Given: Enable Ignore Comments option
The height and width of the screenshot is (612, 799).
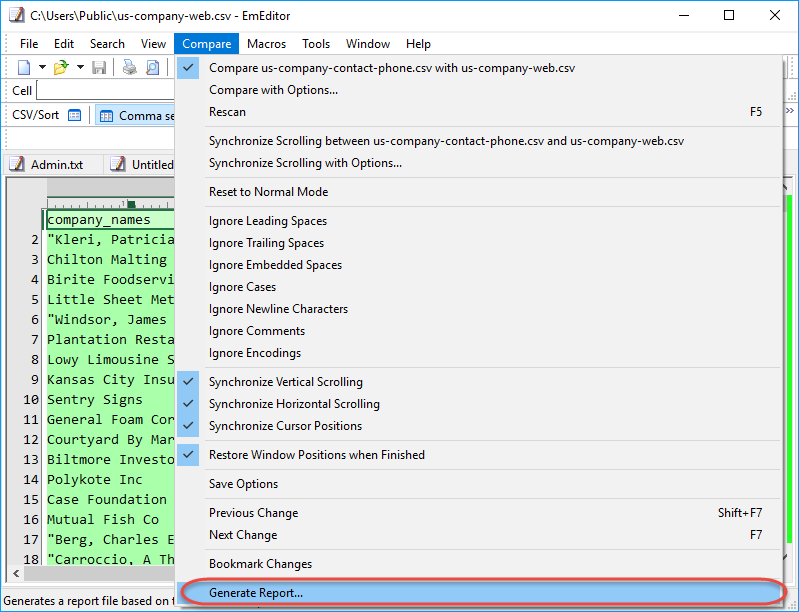Looking at the screenshot, I should 478,330.
